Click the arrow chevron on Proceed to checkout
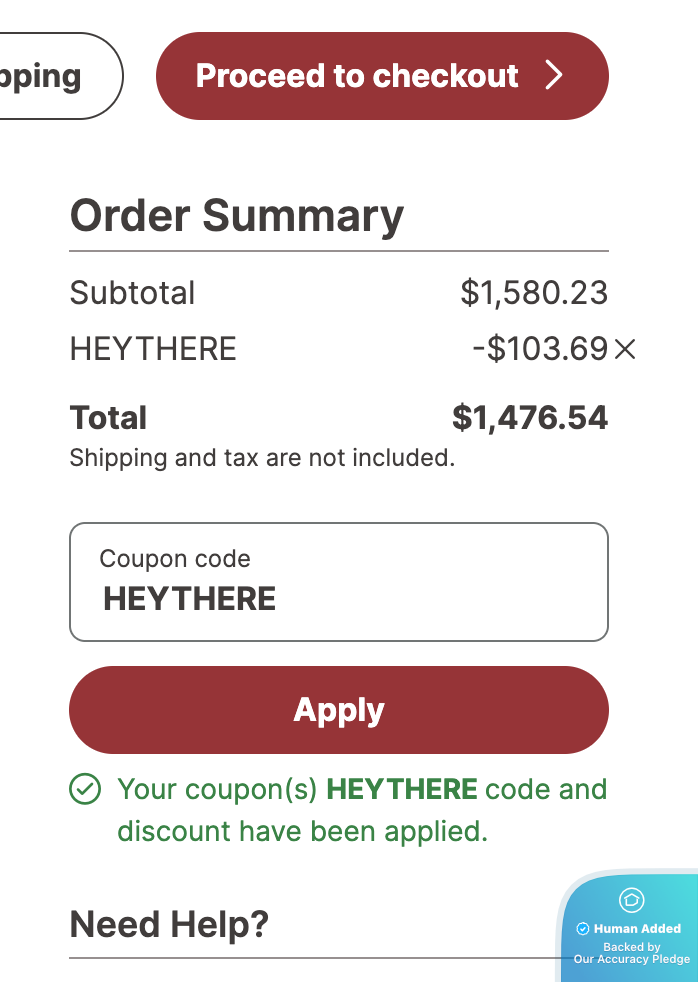Image resolution: width=698 pixels, height=982 pixels. 555,76
